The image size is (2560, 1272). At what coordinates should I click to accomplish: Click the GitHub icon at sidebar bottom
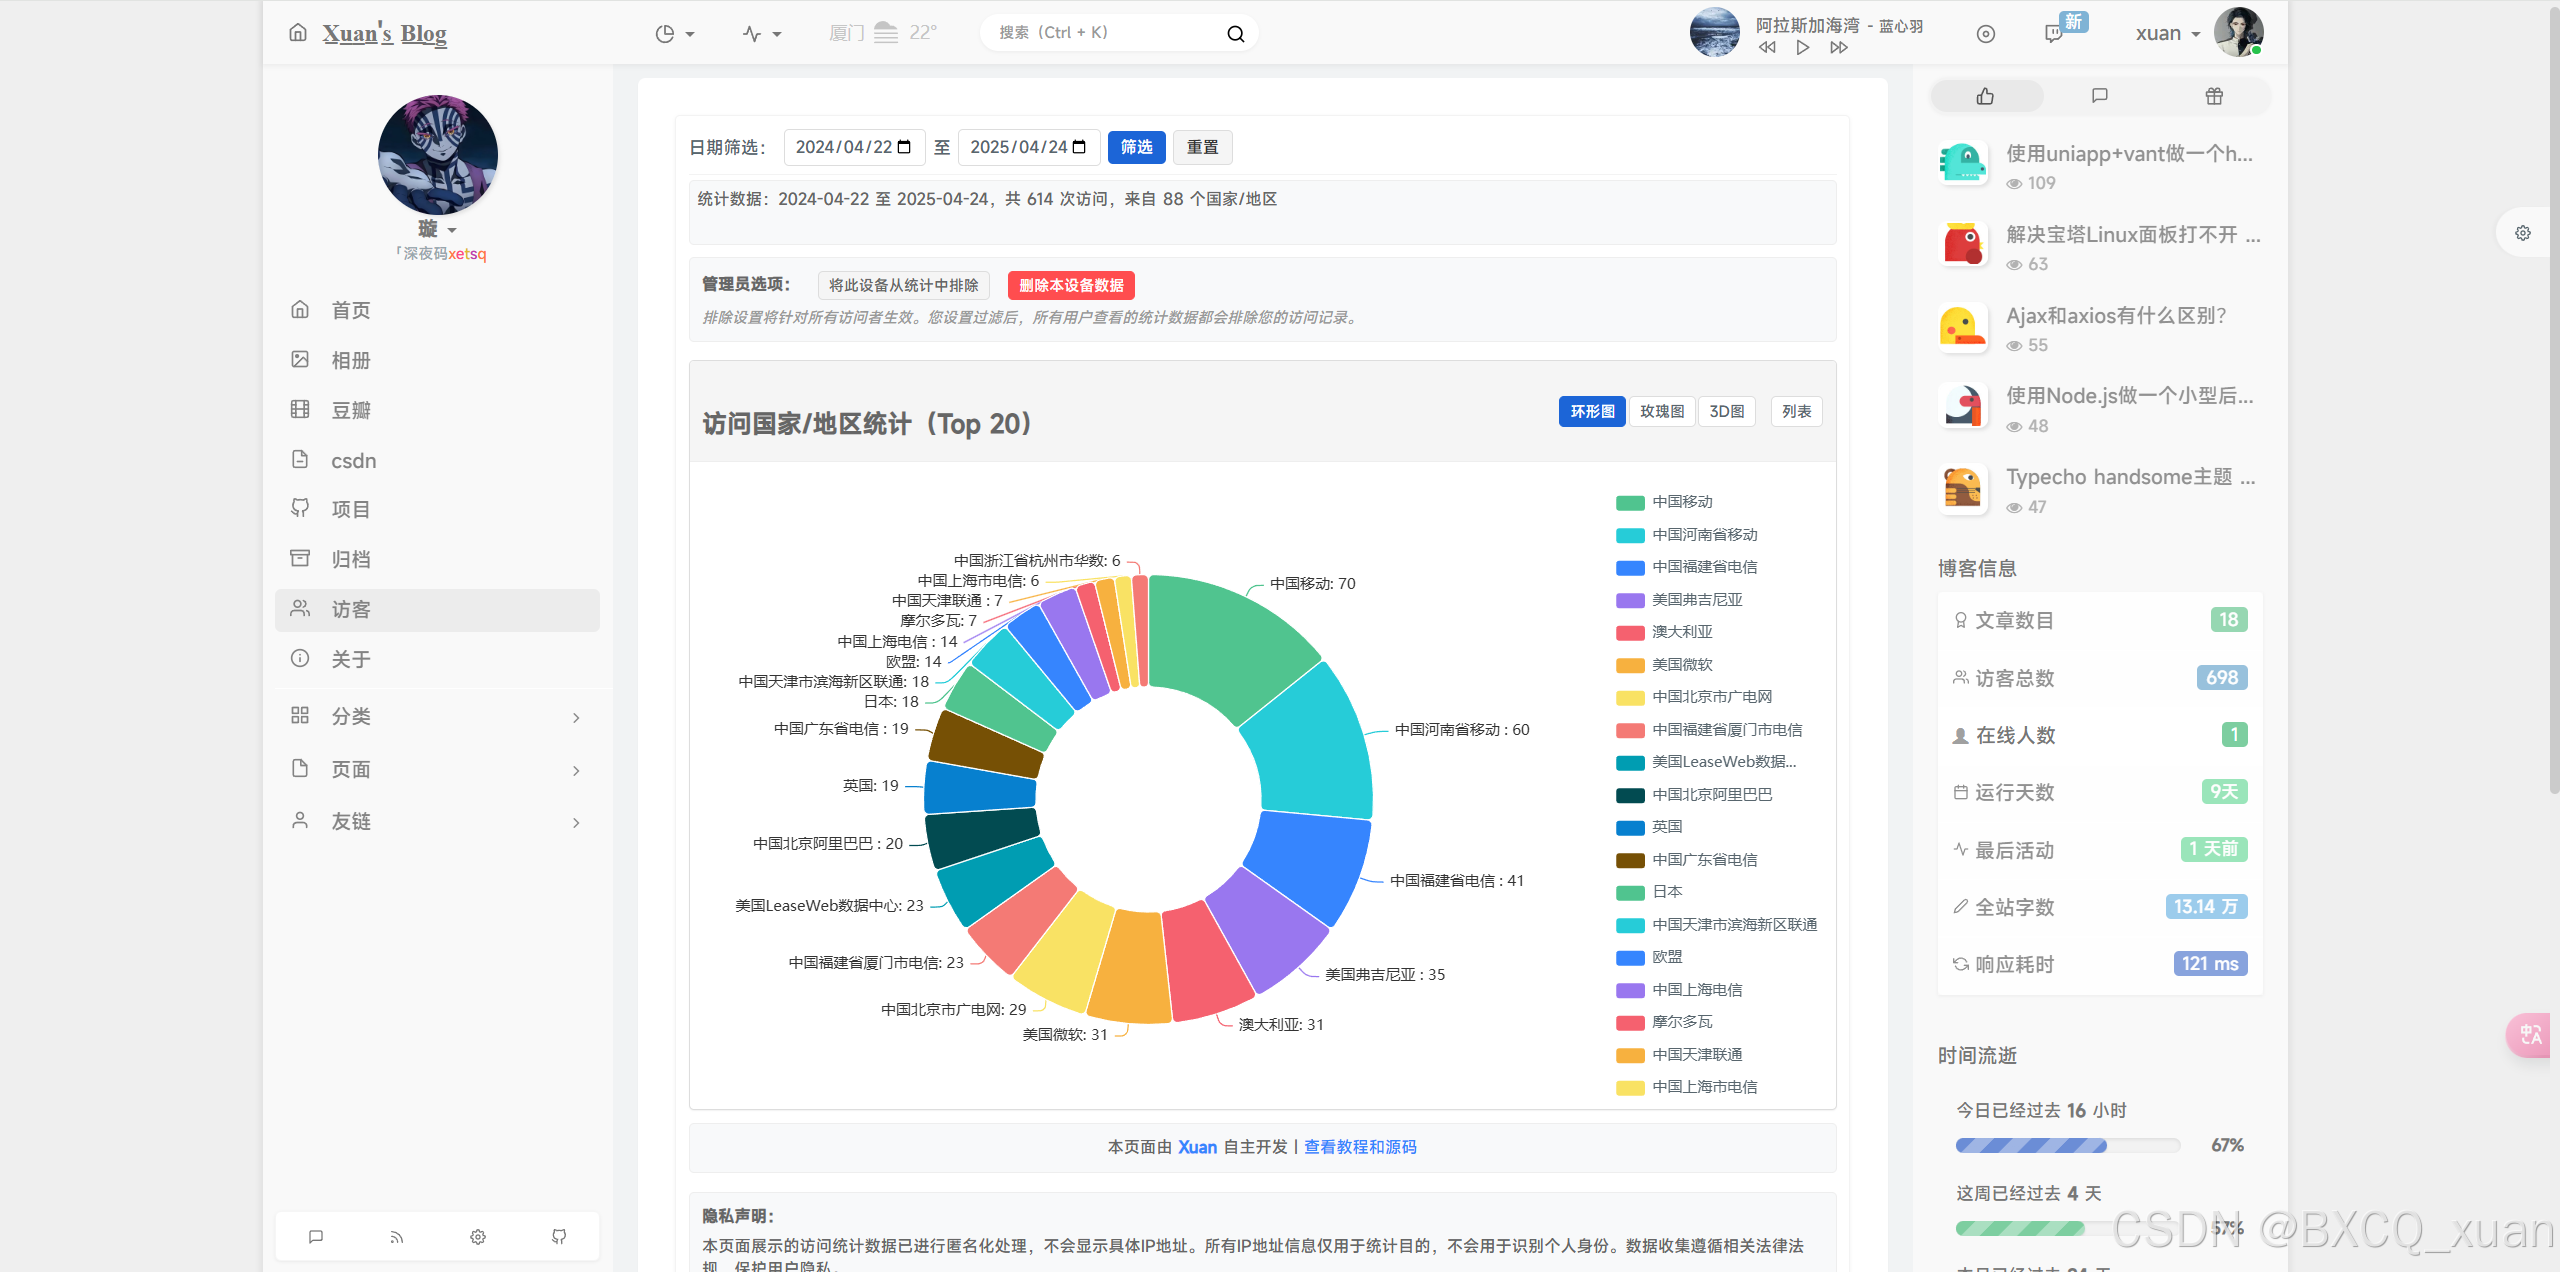(559, 1237)
